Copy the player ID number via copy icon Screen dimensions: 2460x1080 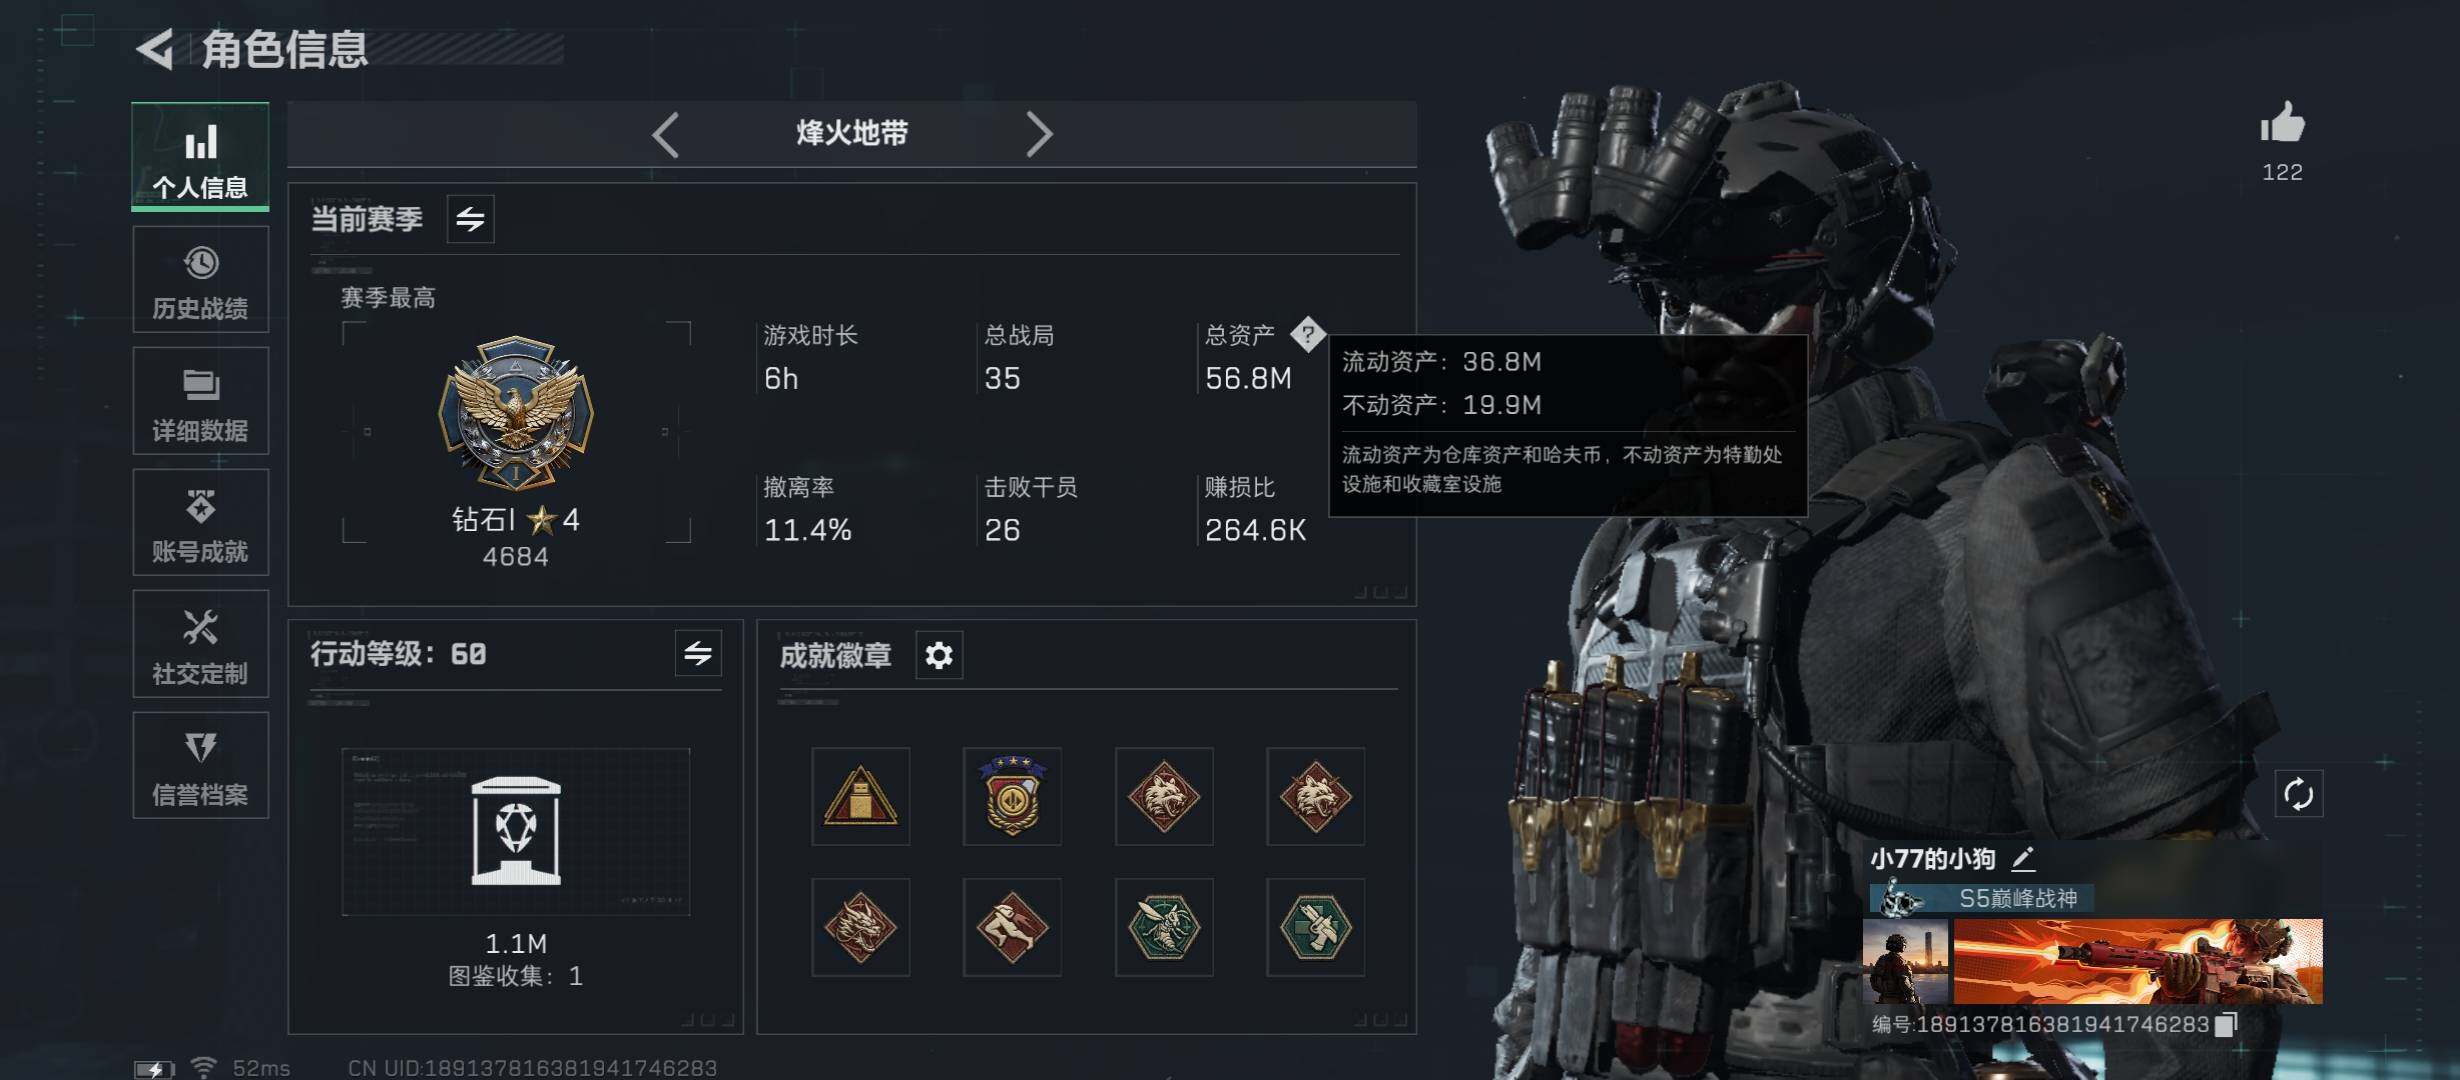(x=2226, y=1024)
